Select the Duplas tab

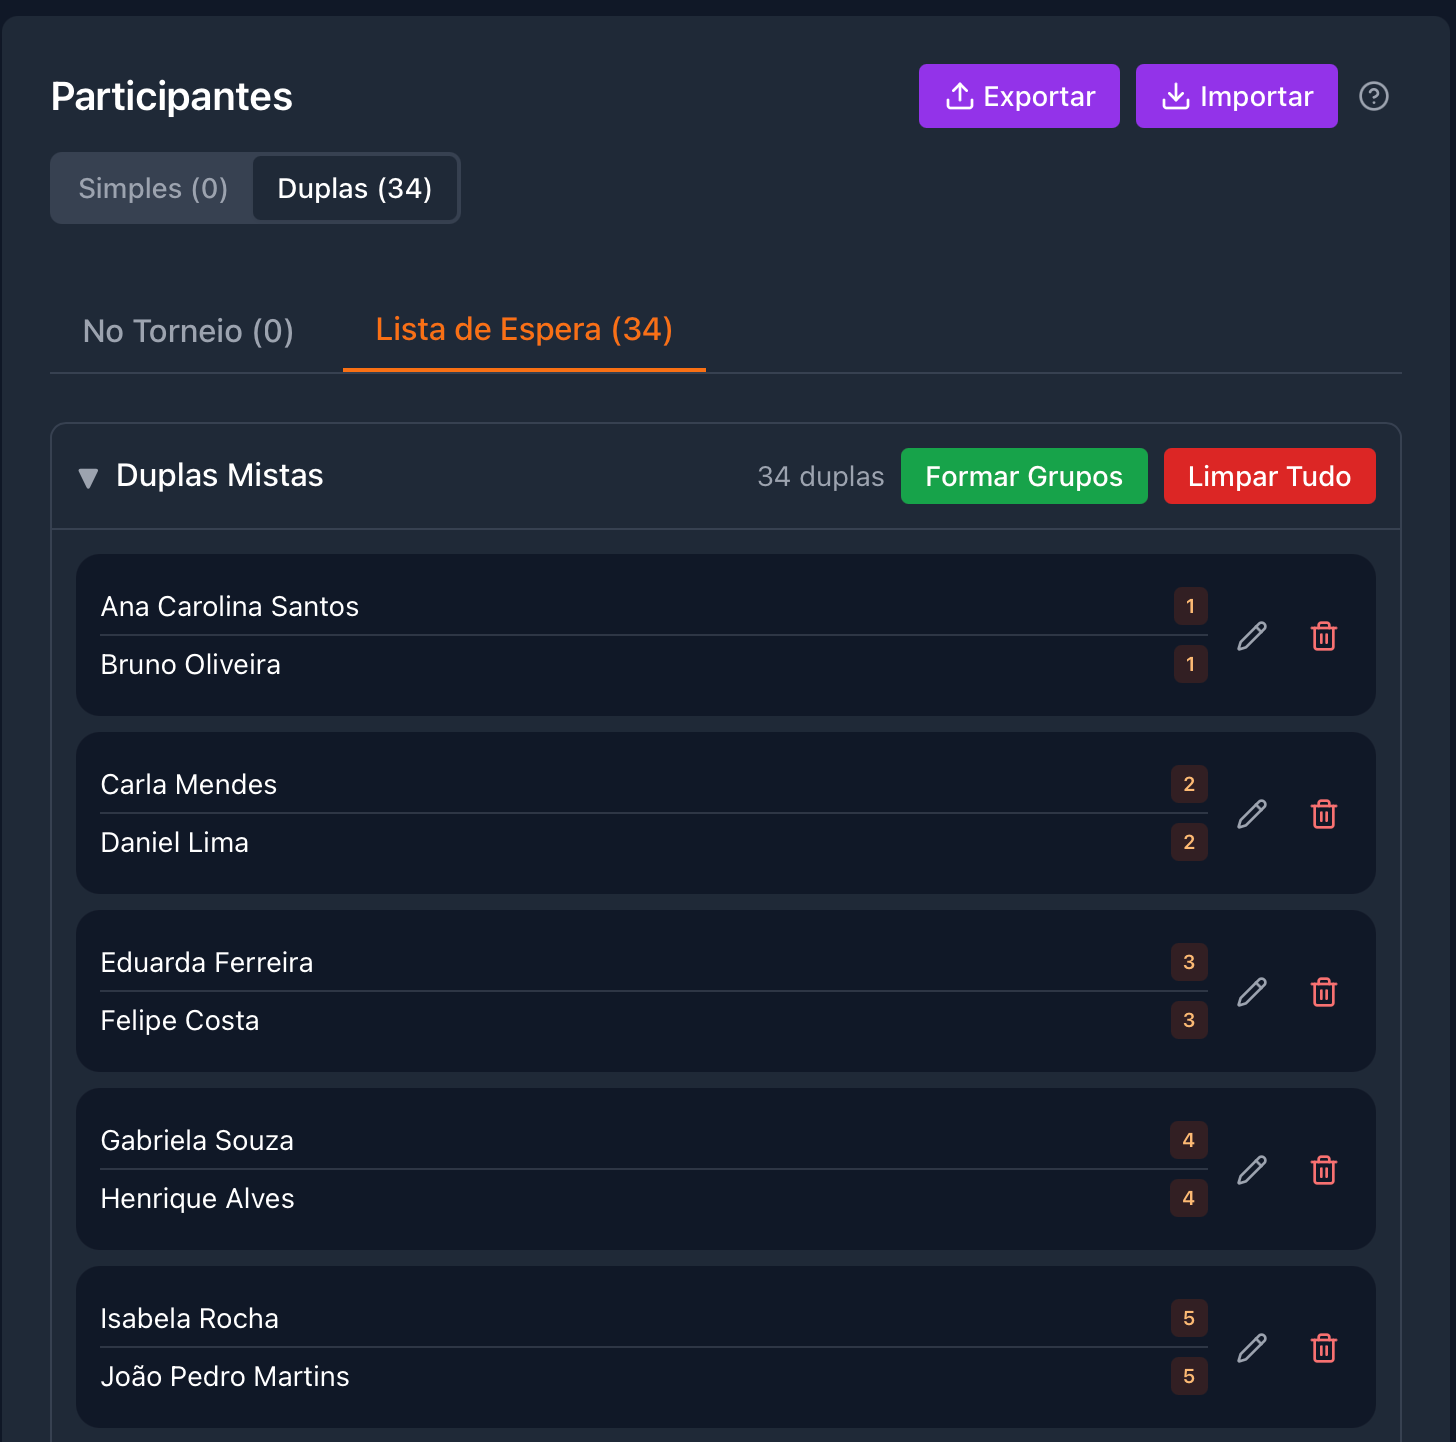click(x=355, y=188)
